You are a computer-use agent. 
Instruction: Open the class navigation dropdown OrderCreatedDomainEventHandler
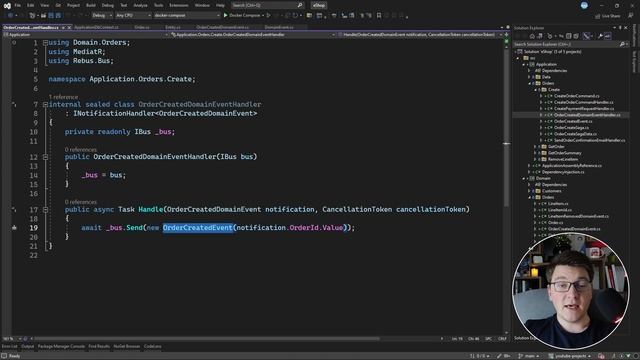click(x=253, y=35)
